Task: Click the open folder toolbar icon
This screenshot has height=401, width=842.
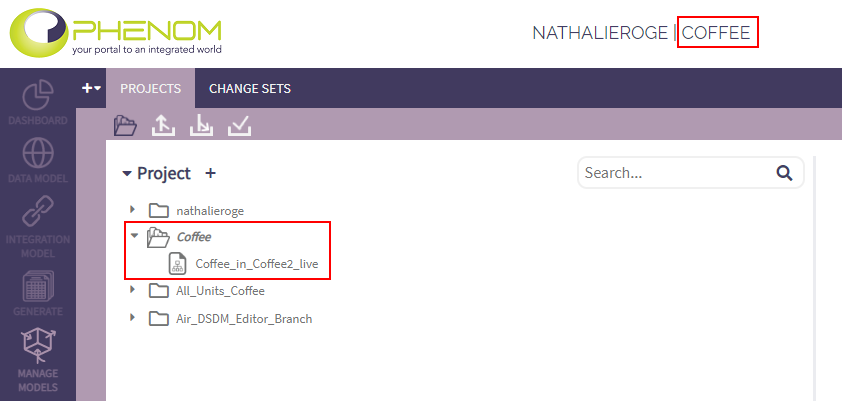Action: pyautogui.click(x=125, y=125)
